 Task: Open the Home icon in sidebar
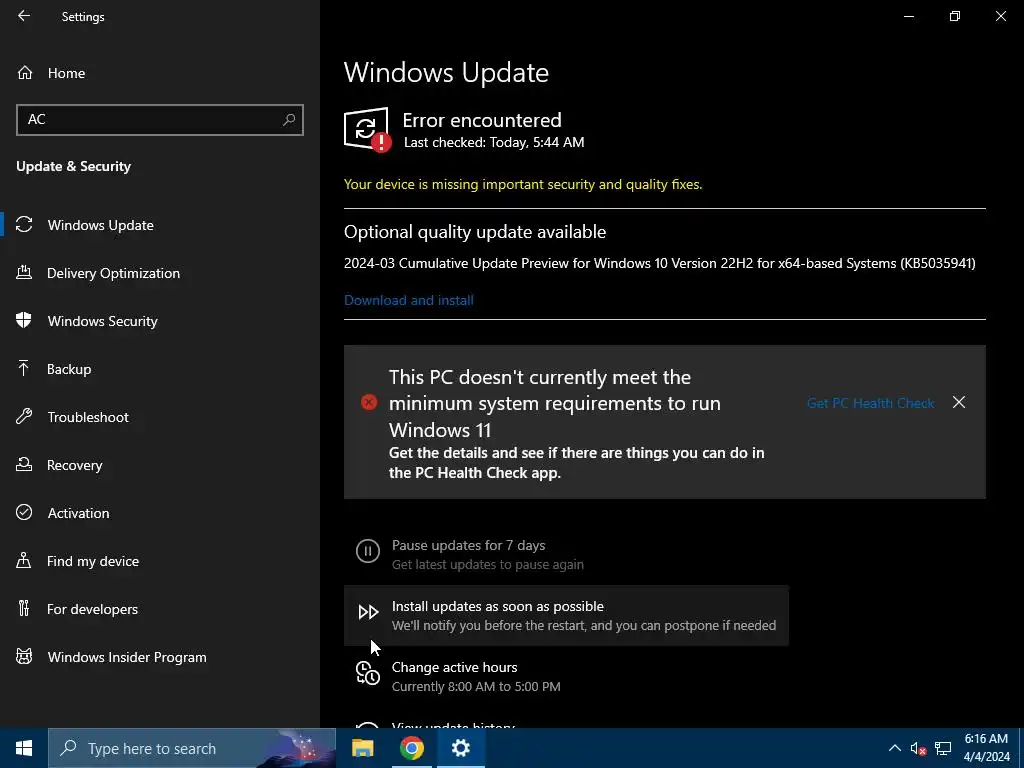(25, 72)
